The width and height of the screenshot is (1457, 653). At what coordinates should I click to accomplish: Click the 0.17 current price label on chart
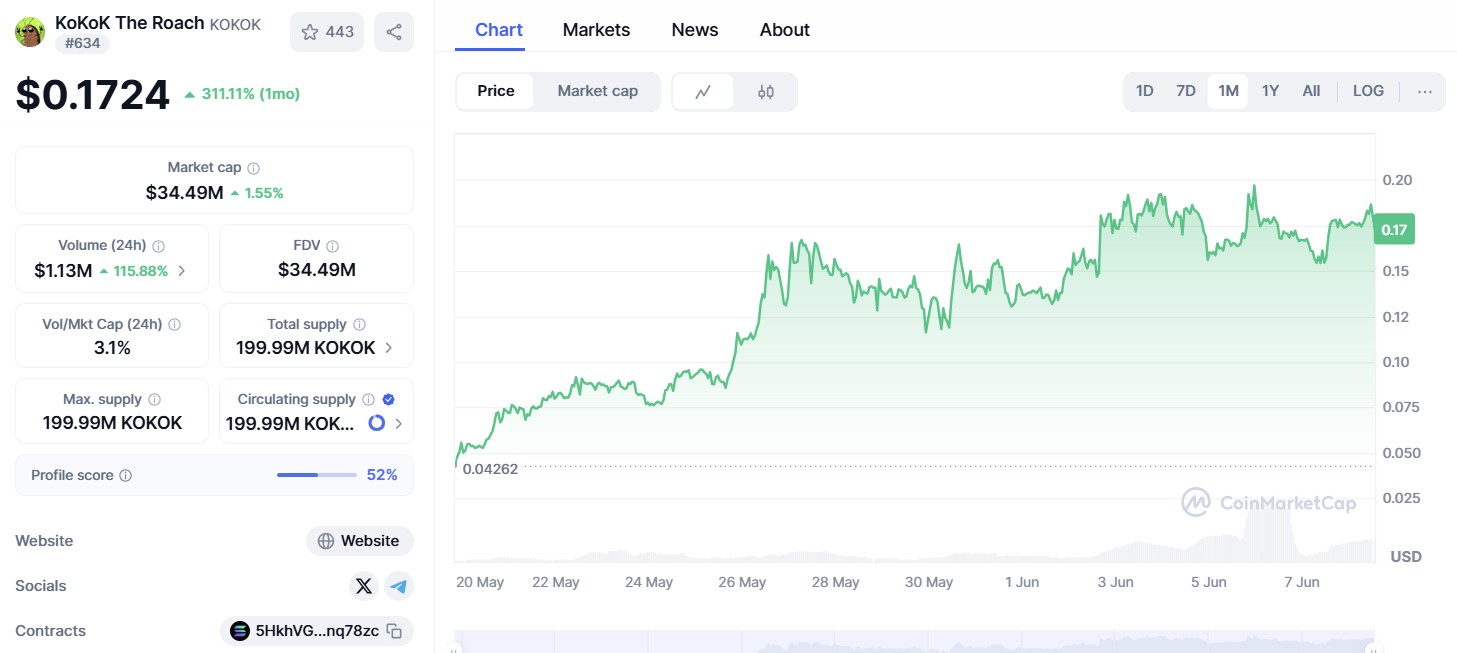[1394, 231]
